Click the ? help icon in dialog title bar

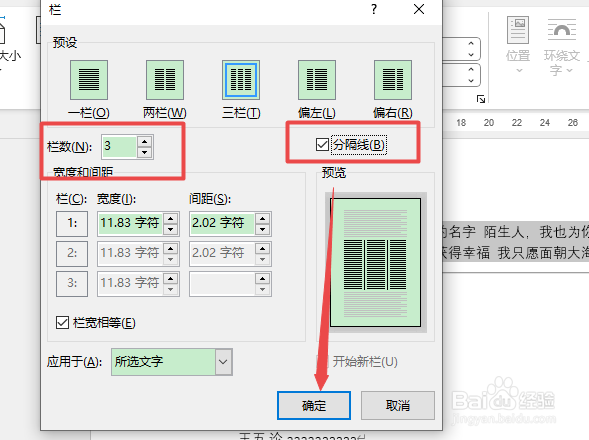(x=374, y=9)
